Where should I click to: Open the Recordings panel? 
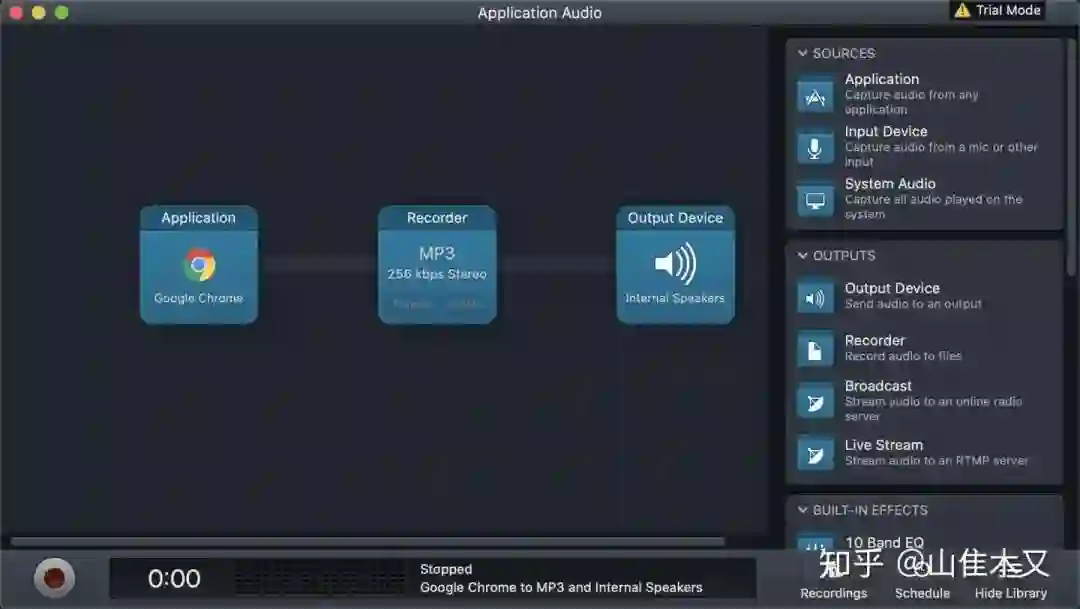833,593
